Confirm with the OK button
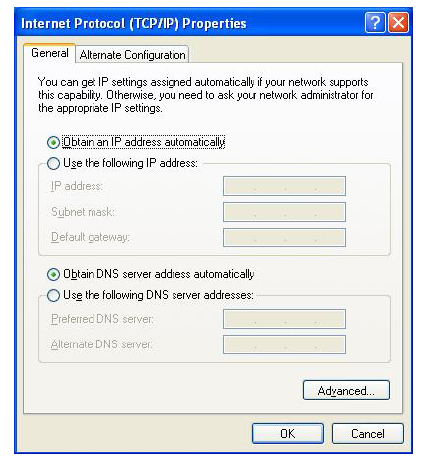The image size is (427, 461). click(x=288, y=434)
